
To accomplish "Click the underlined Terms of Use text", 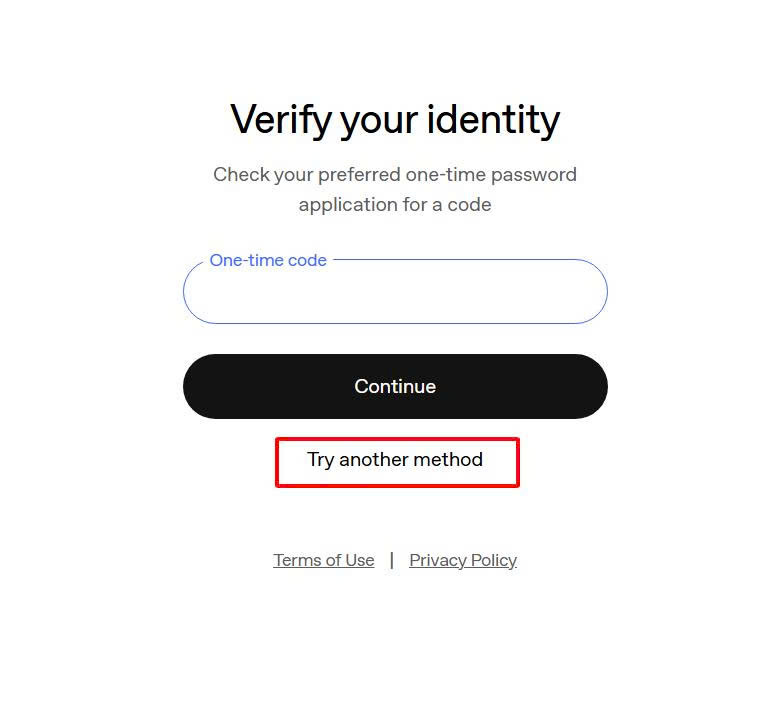I will tap(323, 560).
